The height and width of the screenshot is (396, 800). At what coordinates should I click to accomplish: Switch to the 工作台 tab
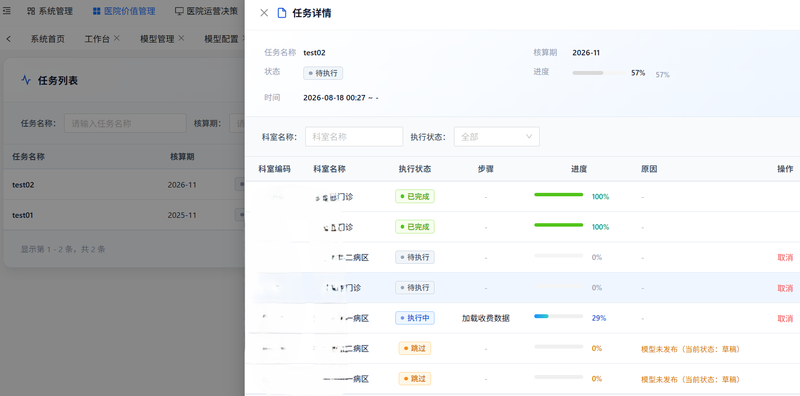pos(97,39)
